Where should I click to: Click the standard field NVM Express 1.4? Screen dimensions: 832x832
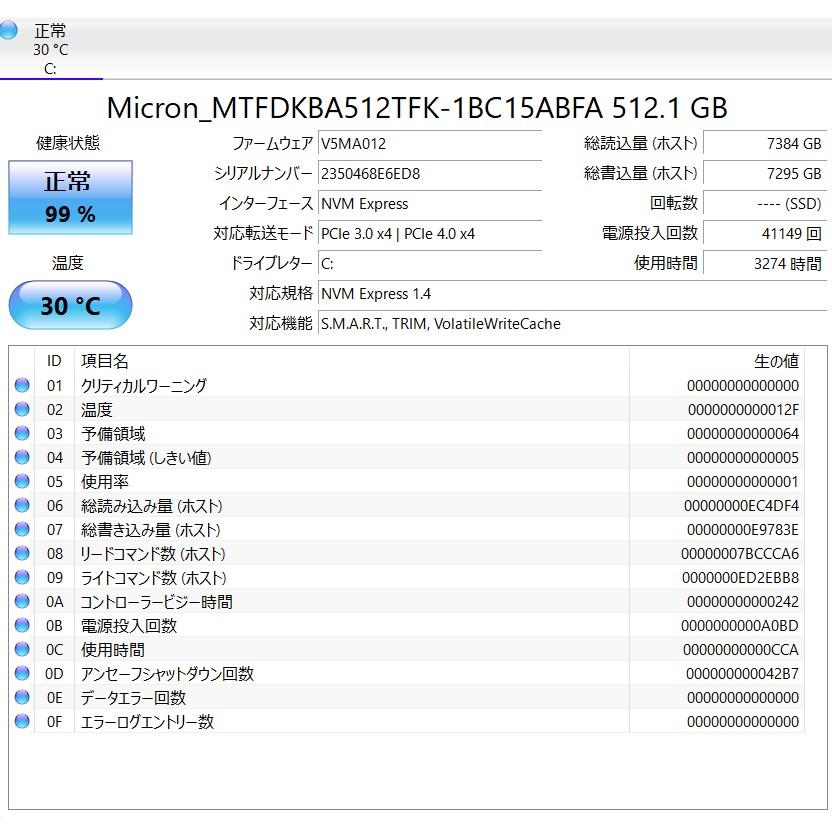(573, 293)
